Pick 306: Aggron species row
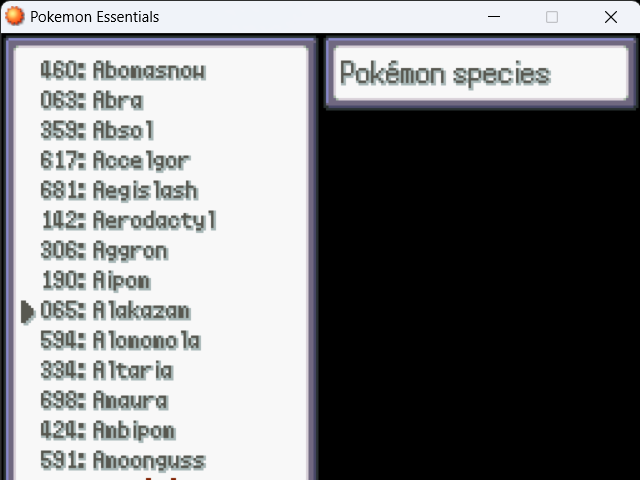 pos(104,251)
